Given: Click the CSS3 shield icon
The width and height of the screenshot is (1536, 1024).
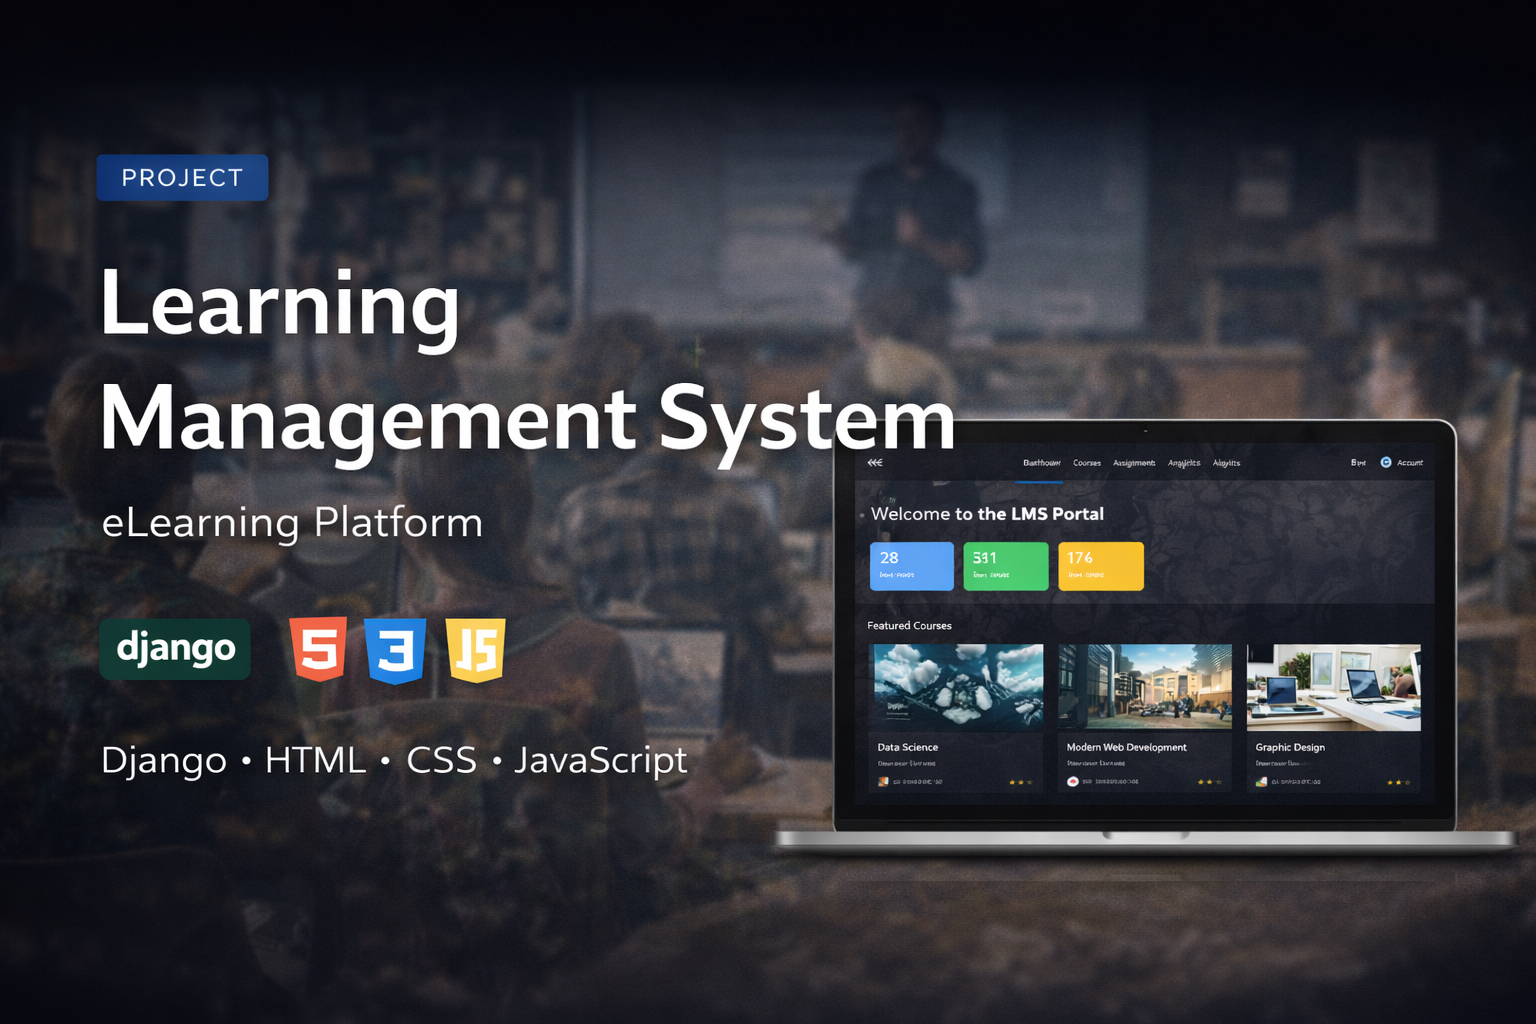Looking at the screenshot, I should click(x=397, y=650).
